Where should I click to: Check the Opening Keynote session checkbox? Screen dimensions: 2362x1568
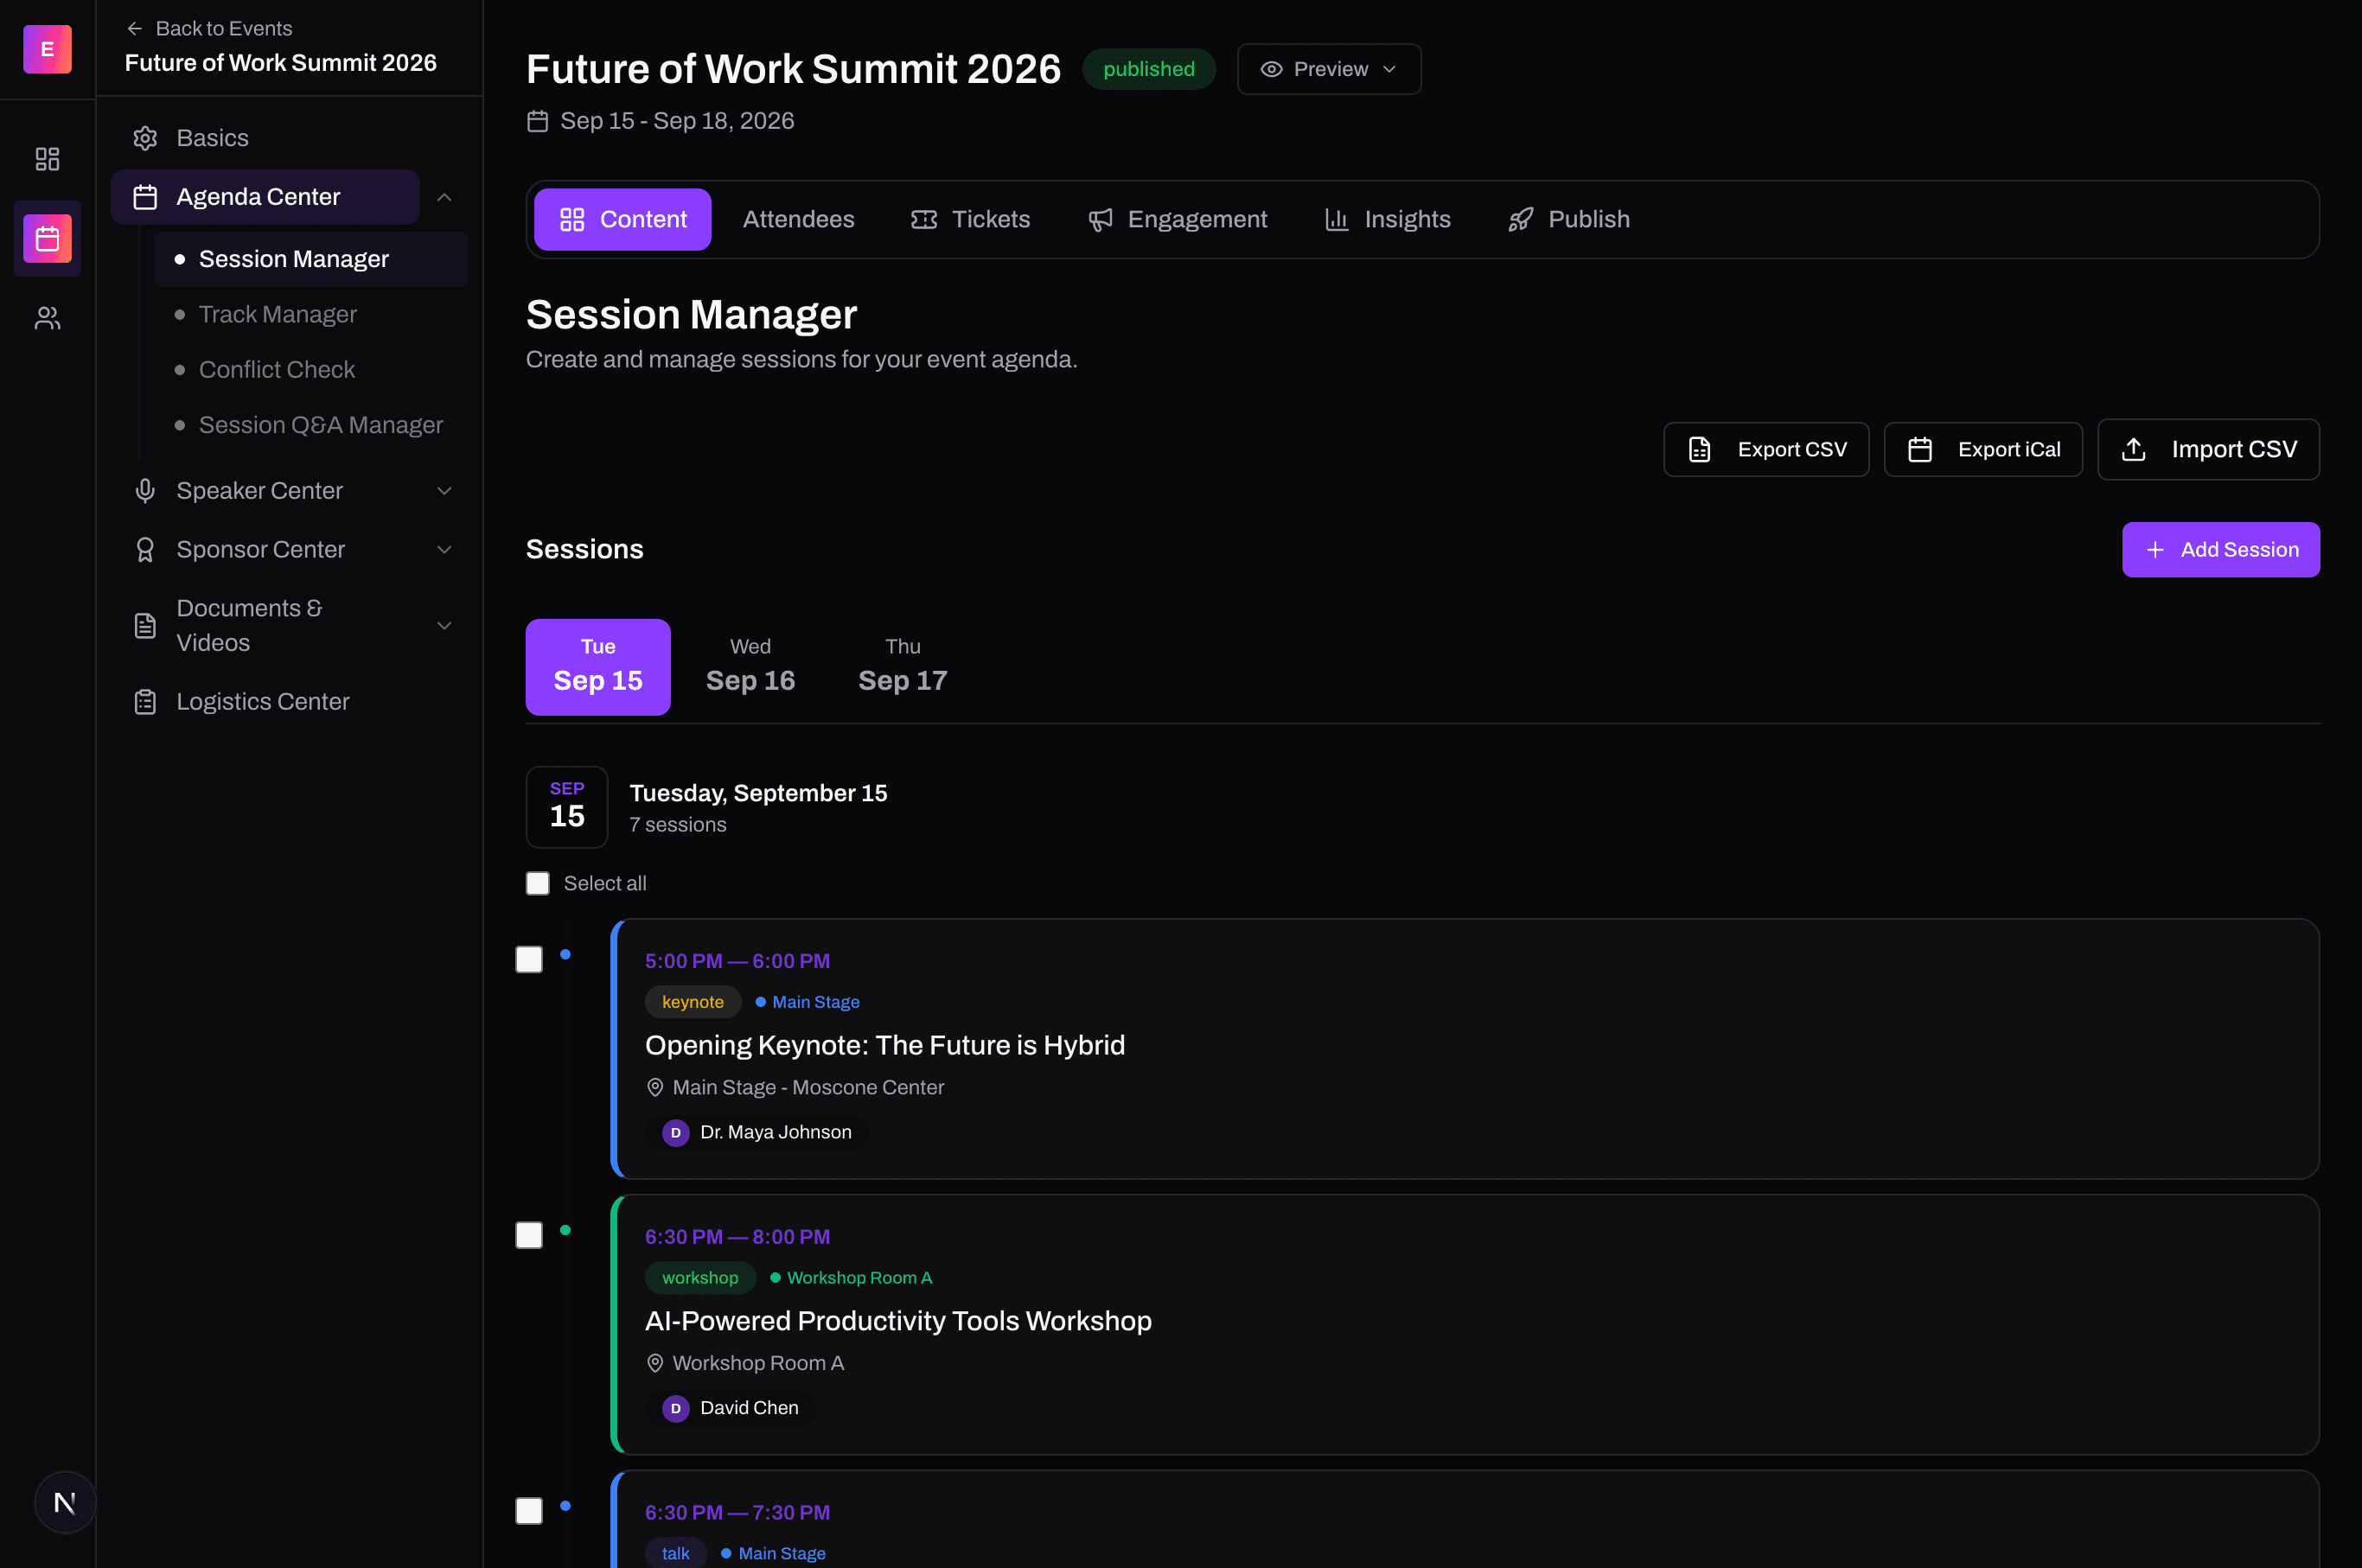point(529,960)
